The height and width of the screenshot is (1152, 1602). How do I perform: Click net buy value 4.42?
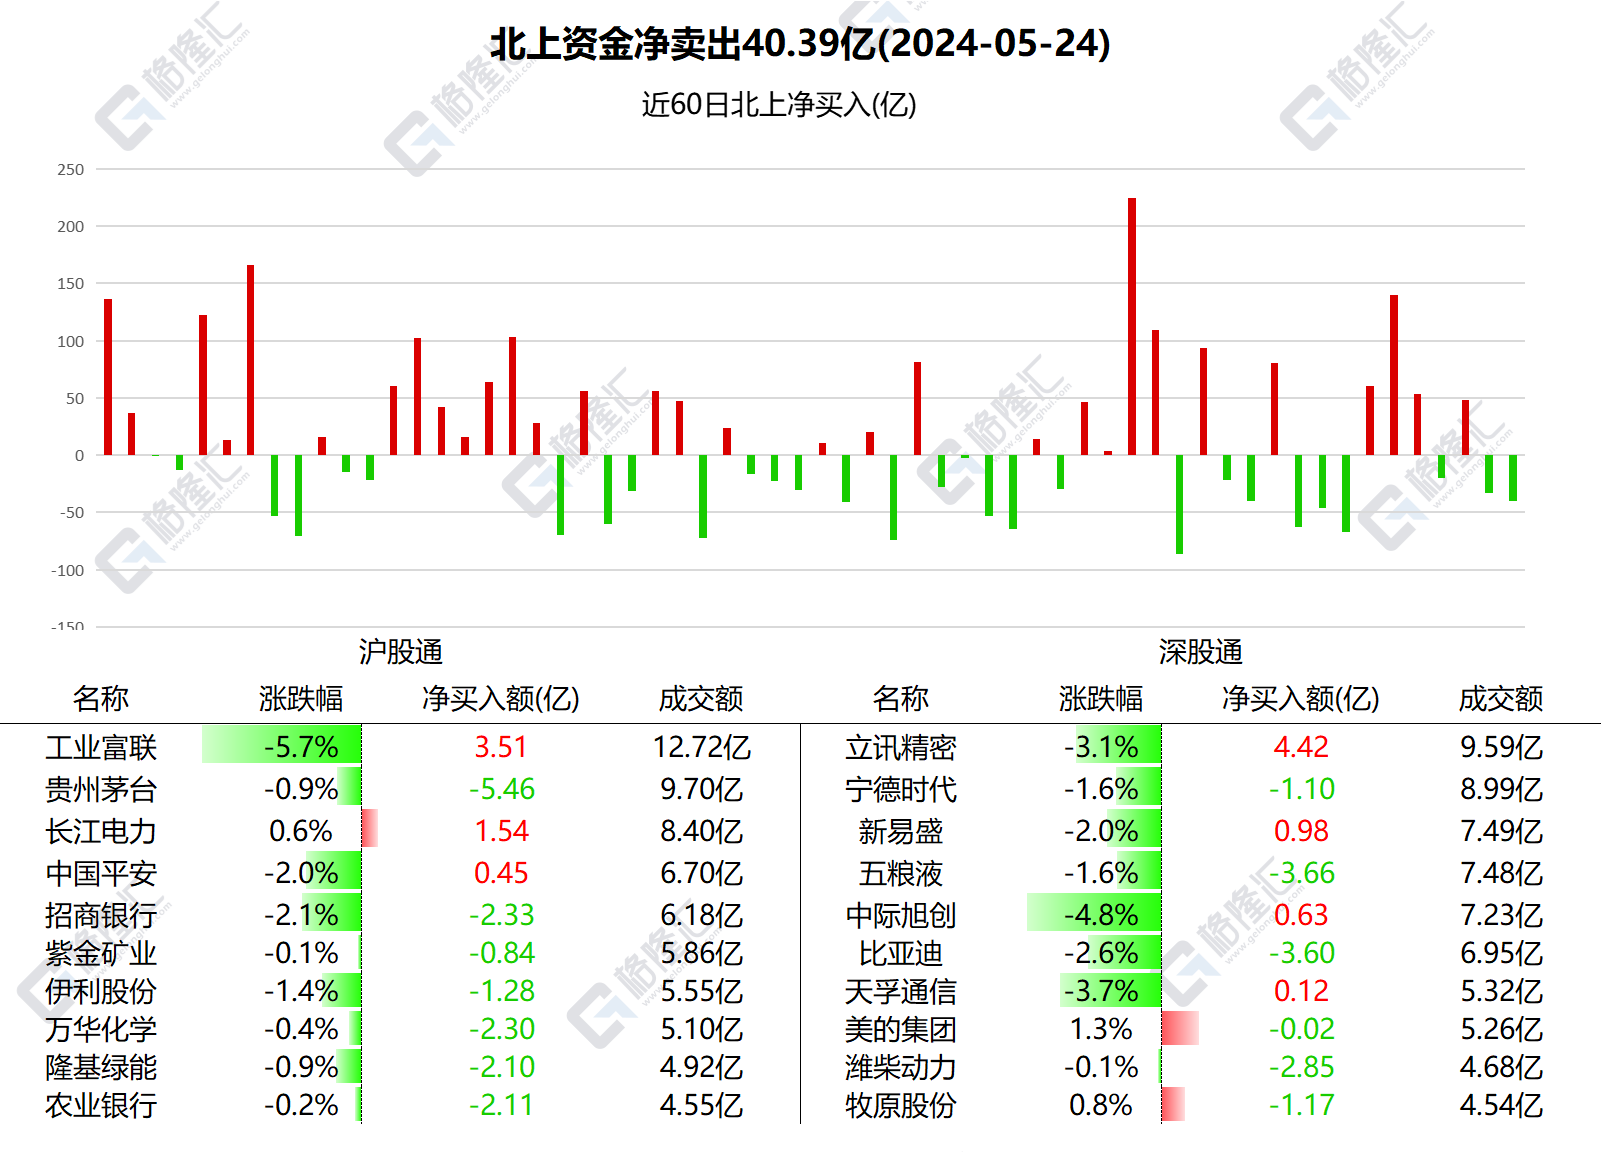click(1301, 747)
